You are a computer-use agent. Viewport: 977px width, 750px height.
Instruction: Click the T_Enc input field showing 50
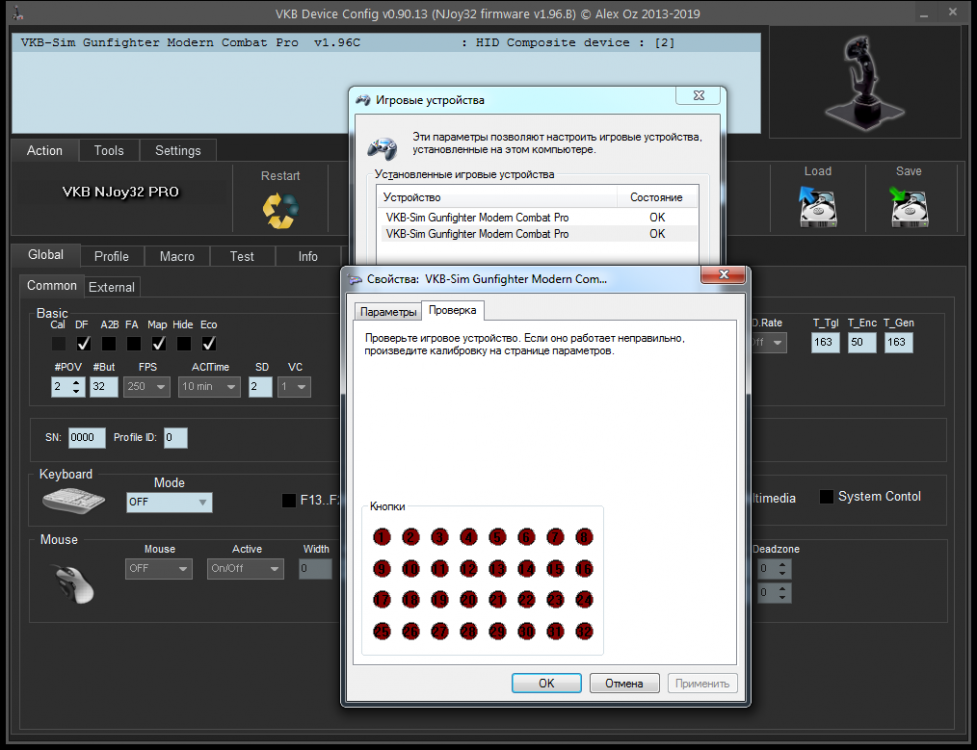tap(861, 343)
